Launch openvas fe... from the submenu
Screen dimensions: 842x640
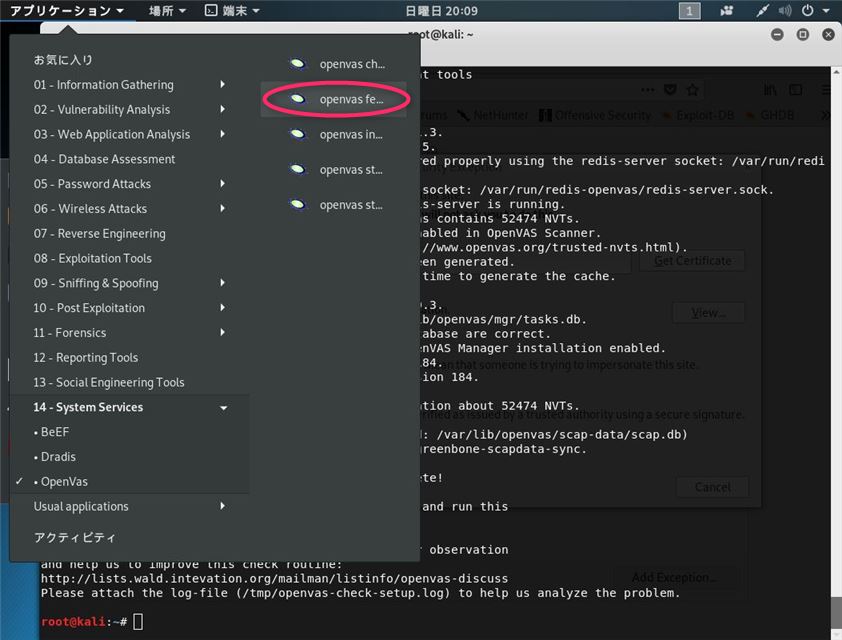pyautogui.click(x=333, y=99)
